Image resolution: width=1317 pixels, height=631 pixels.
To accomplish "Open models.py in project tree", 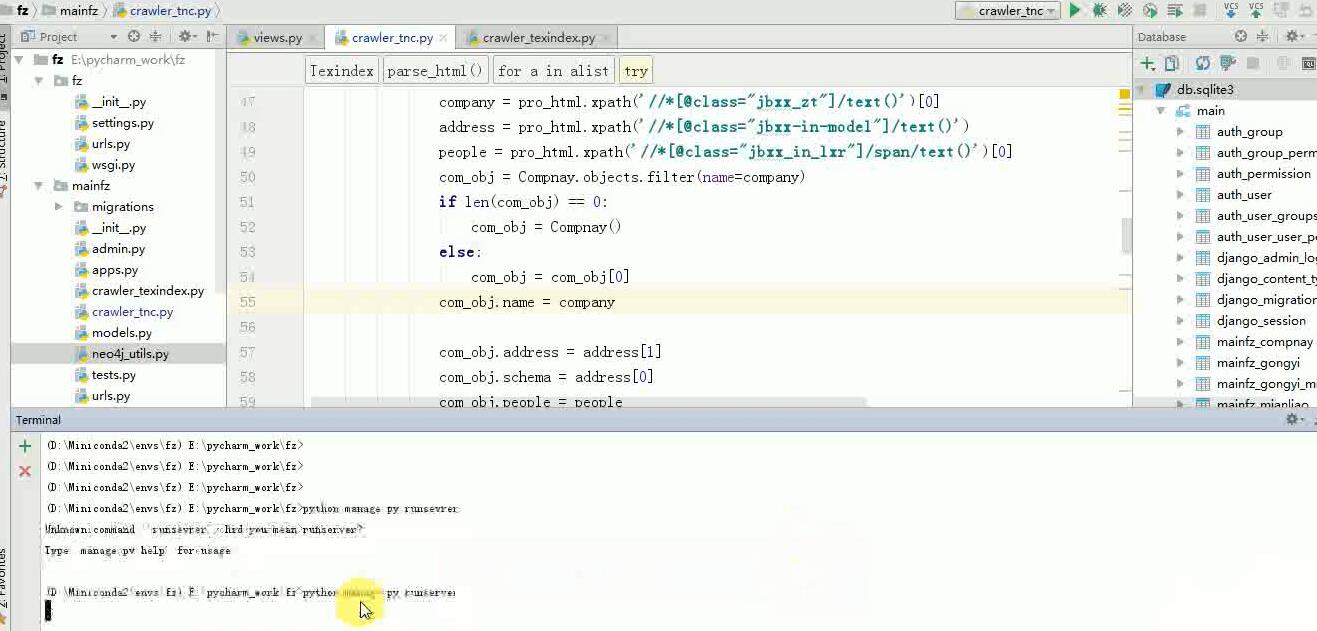I will coord(121,333).
